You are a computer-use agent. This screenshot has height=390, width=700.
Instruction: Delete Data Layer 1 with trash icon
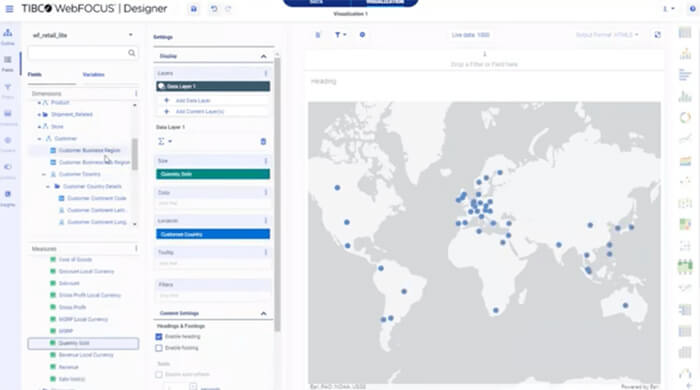[x=263, y=141]
